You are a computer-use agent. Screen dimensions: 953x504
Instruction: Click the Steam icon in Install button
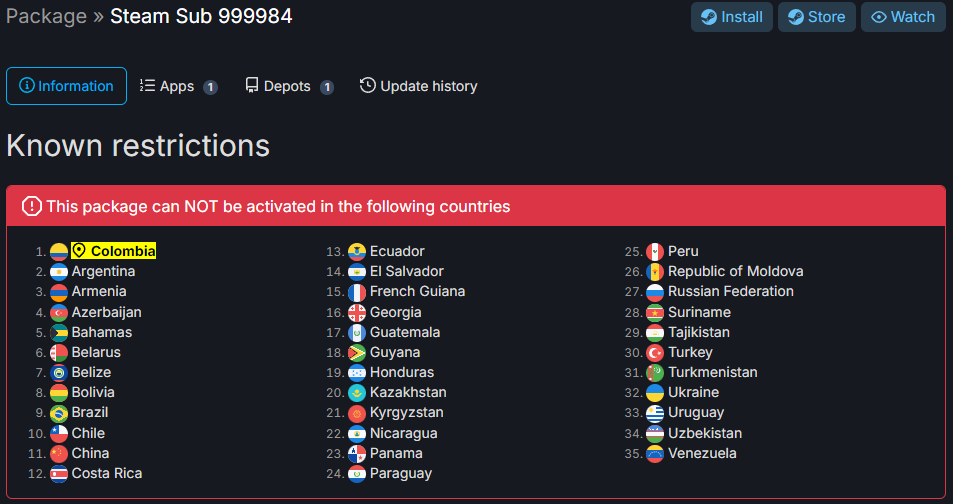tap(709, 17)
